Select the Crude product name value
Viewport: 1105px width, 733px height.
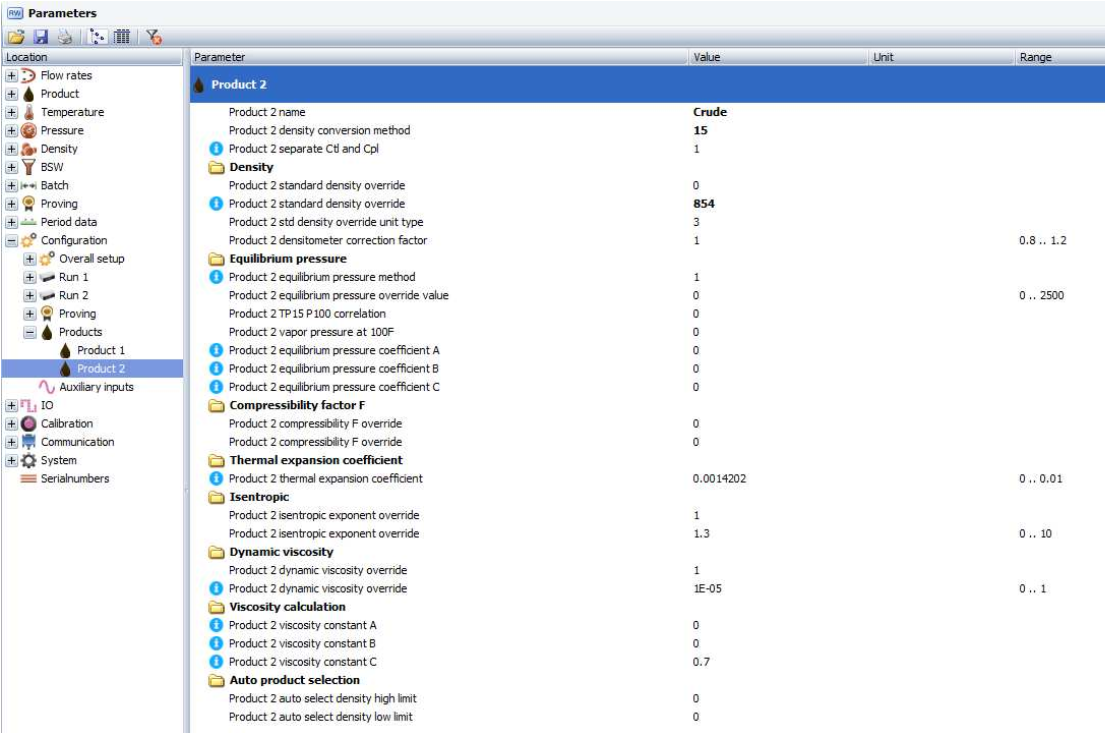click(710, 112)
